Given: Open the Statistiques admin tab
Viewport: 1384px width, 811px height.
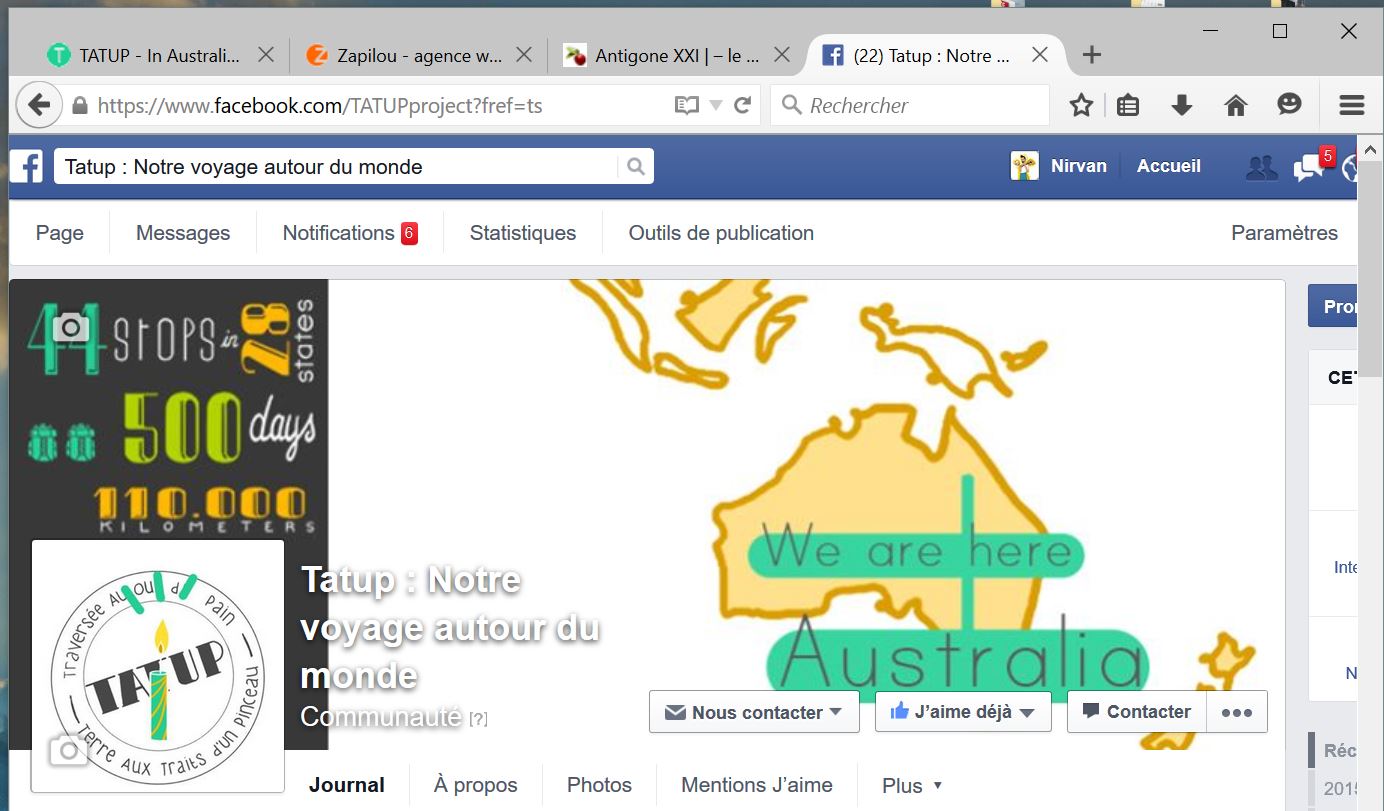Looking at the screenshot, I should 523,233.
